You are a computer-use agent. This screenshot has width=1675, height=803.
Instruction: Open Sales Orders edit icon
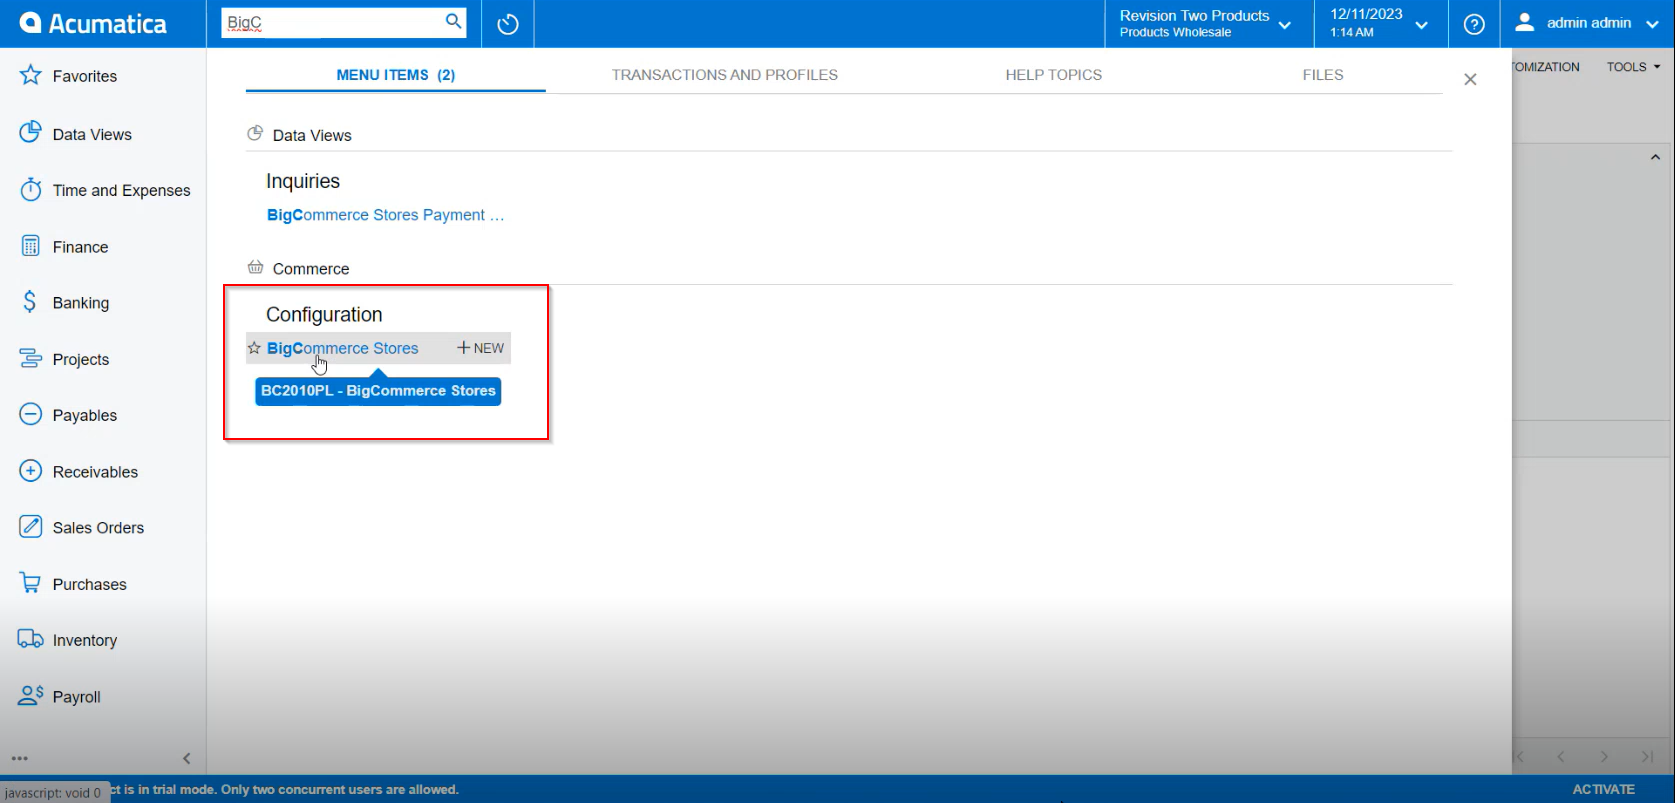coord(31,527)
